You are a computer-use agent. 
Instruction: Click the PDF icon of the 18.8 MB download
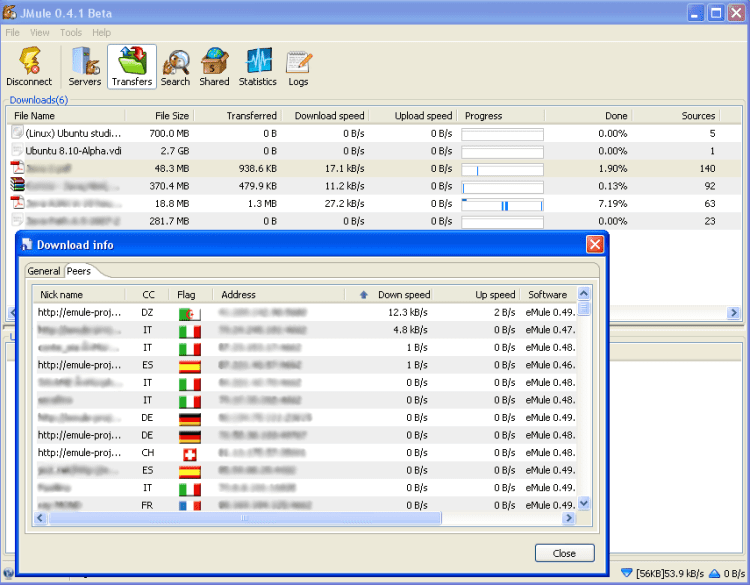click(x=18, y=202)
